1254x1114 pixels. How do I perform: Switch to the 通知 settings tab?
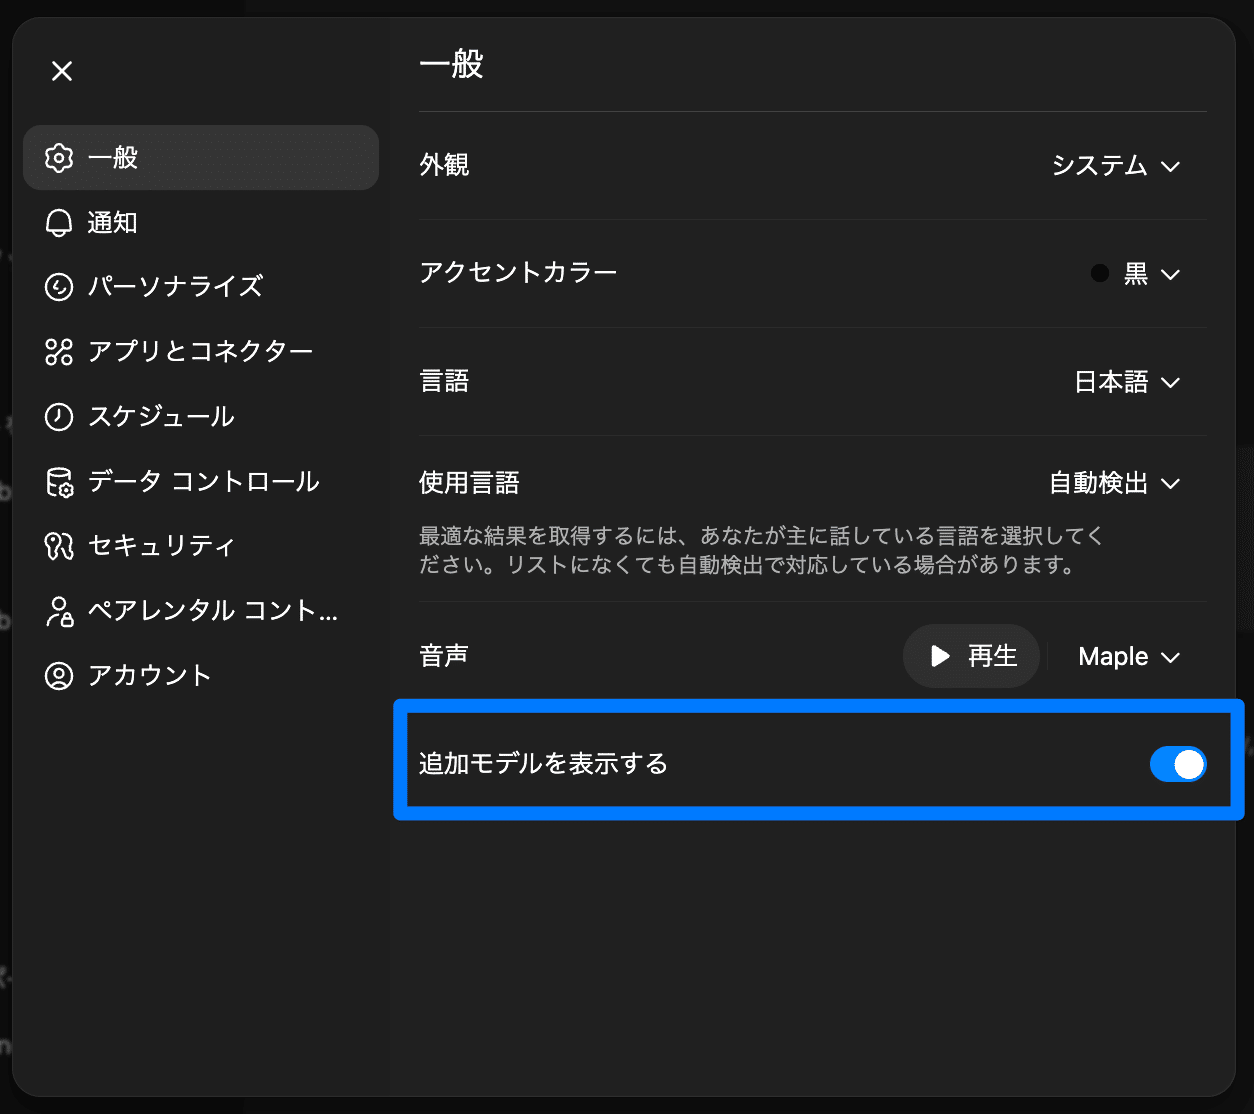112,223
